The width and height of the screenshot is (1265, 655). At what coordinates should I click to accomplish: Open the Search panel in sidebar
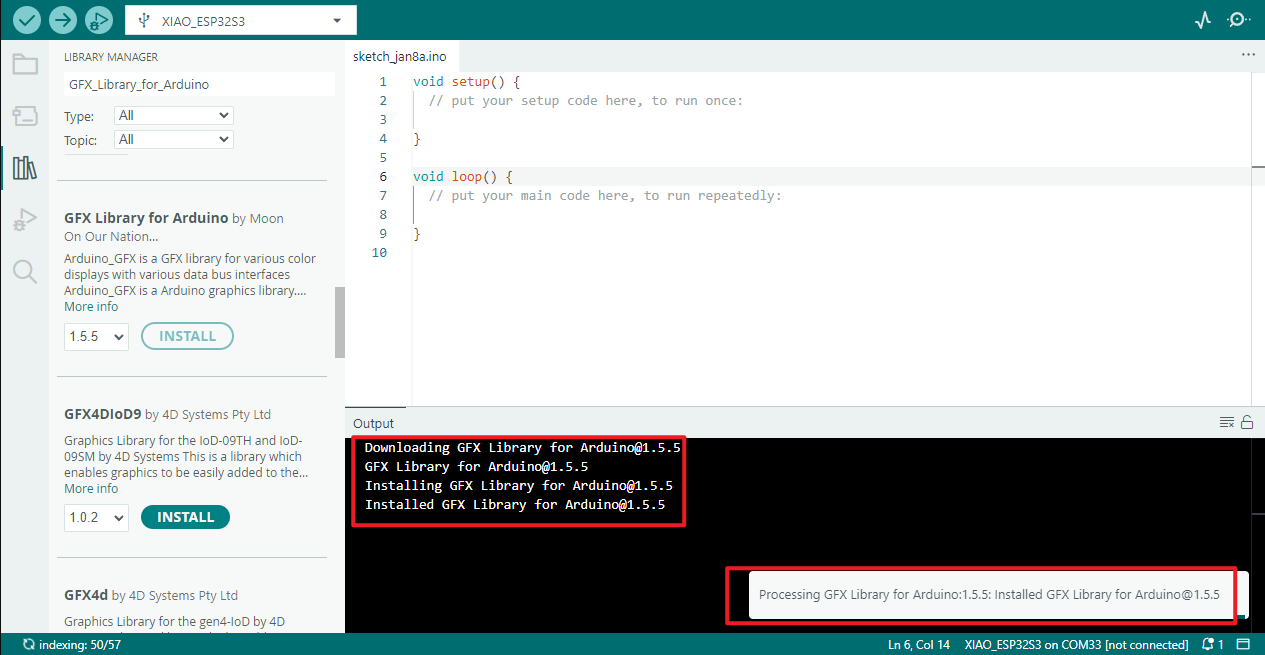25,271
